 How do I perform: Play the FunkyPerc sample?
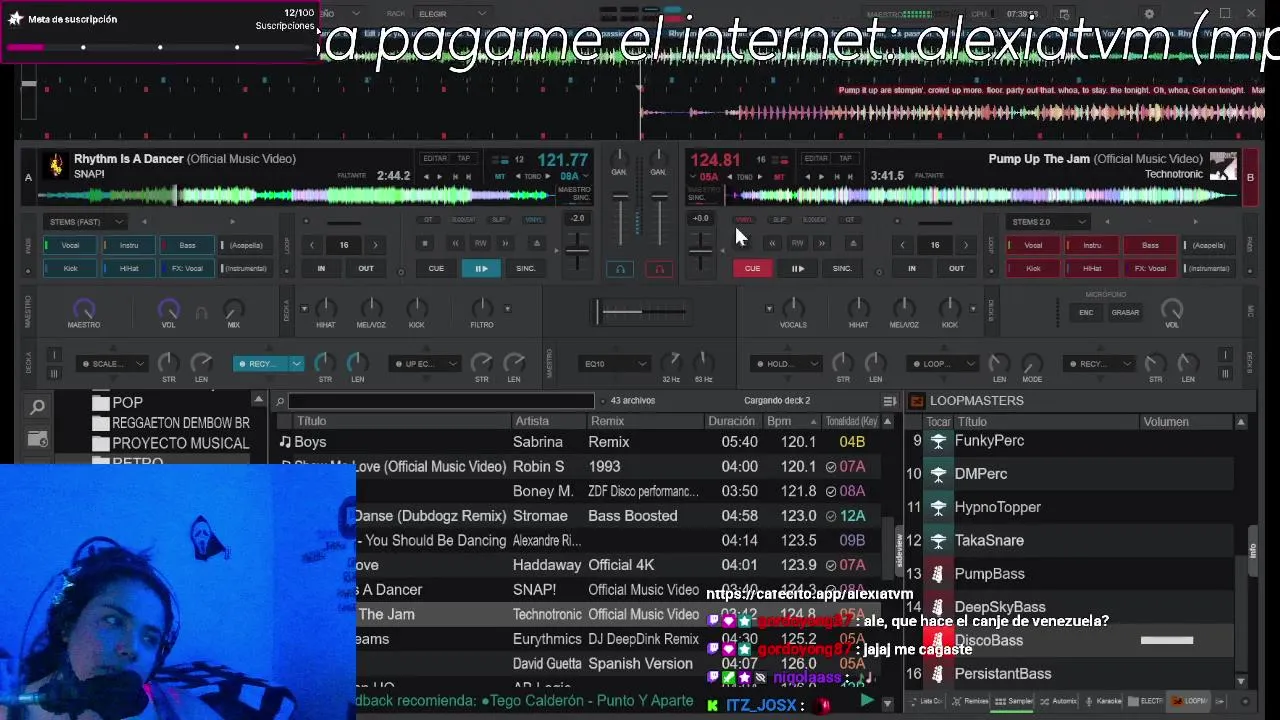tap(938, 441)
